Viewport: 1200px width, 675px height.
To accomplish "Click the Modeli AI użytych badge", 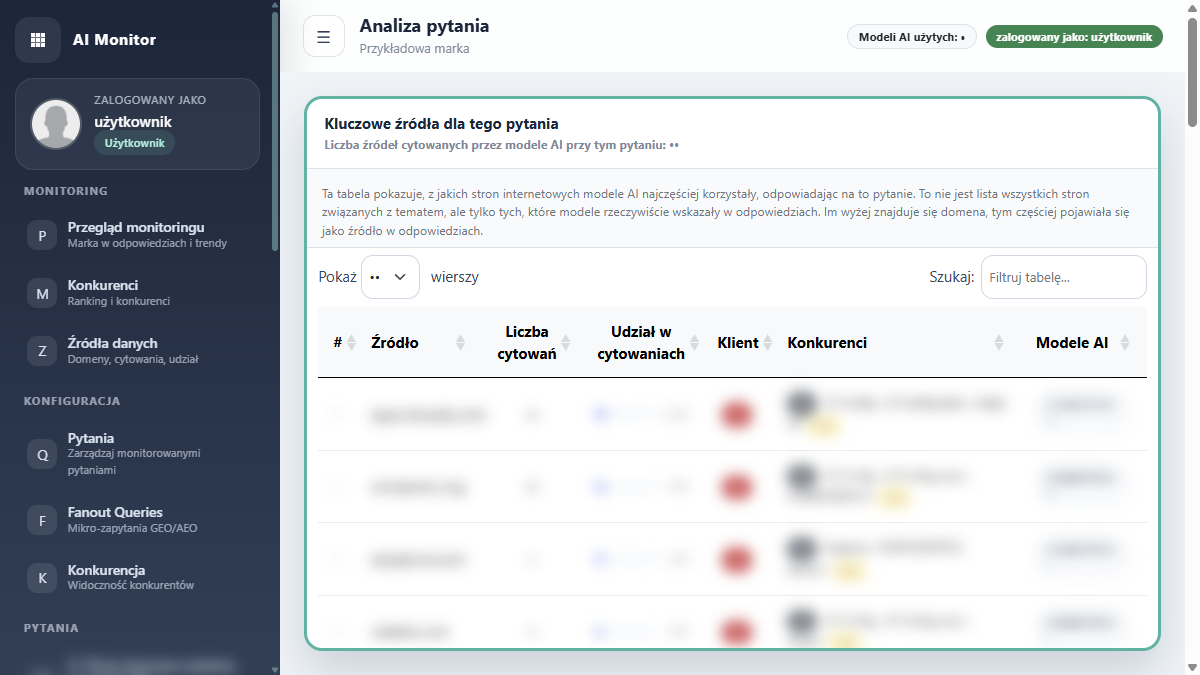I will click(x=911, y=37).
